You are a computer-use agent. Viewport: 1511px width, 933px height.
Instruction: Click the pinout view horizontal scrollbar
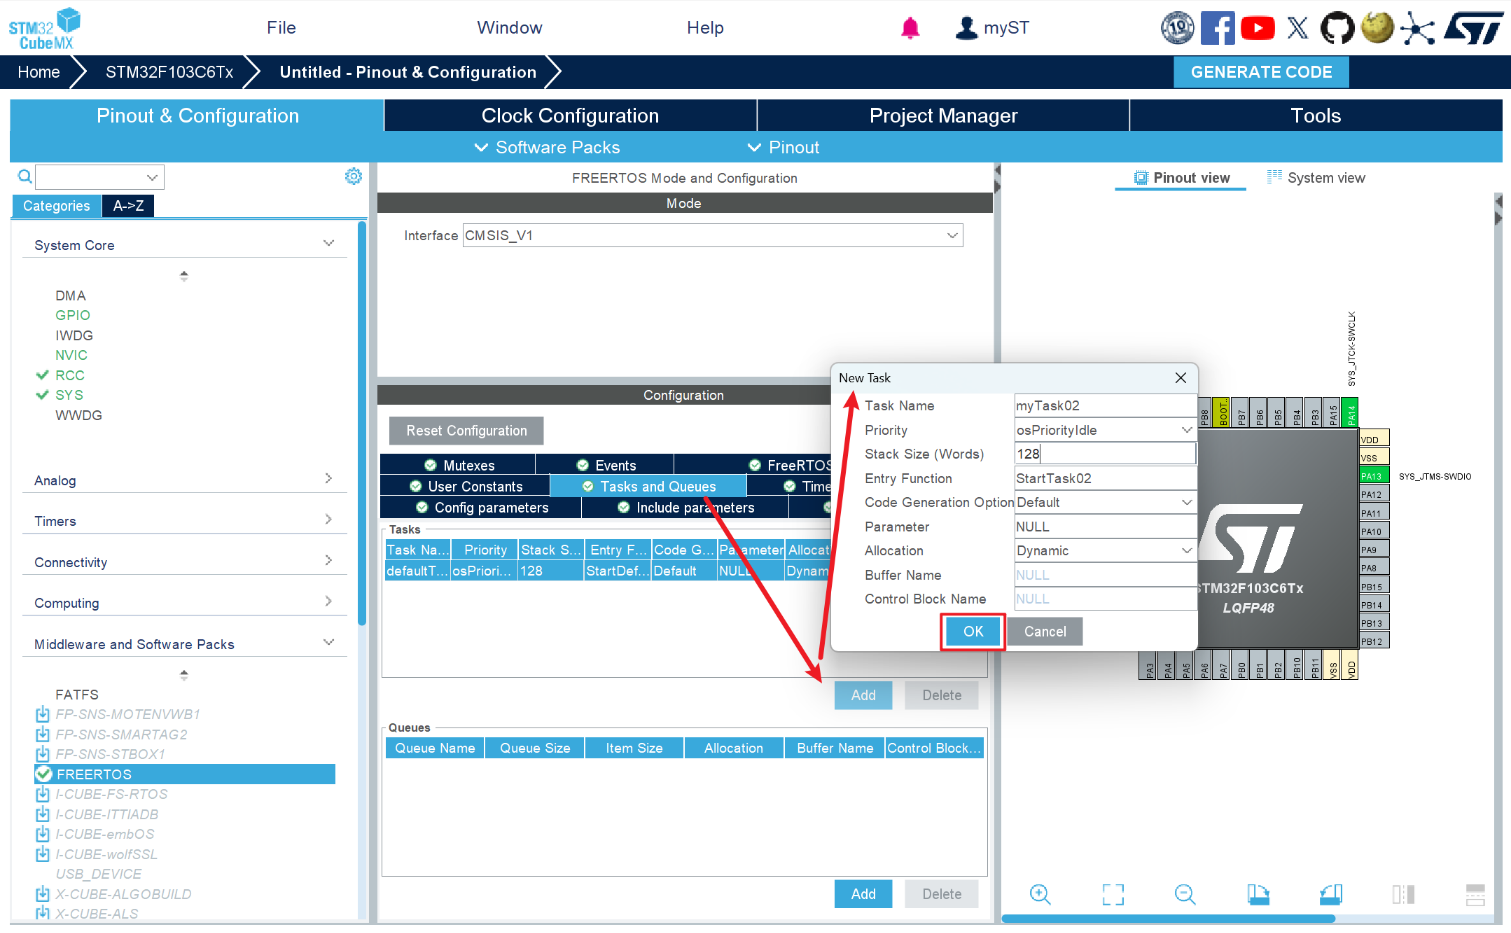[x=1168, y=918]
